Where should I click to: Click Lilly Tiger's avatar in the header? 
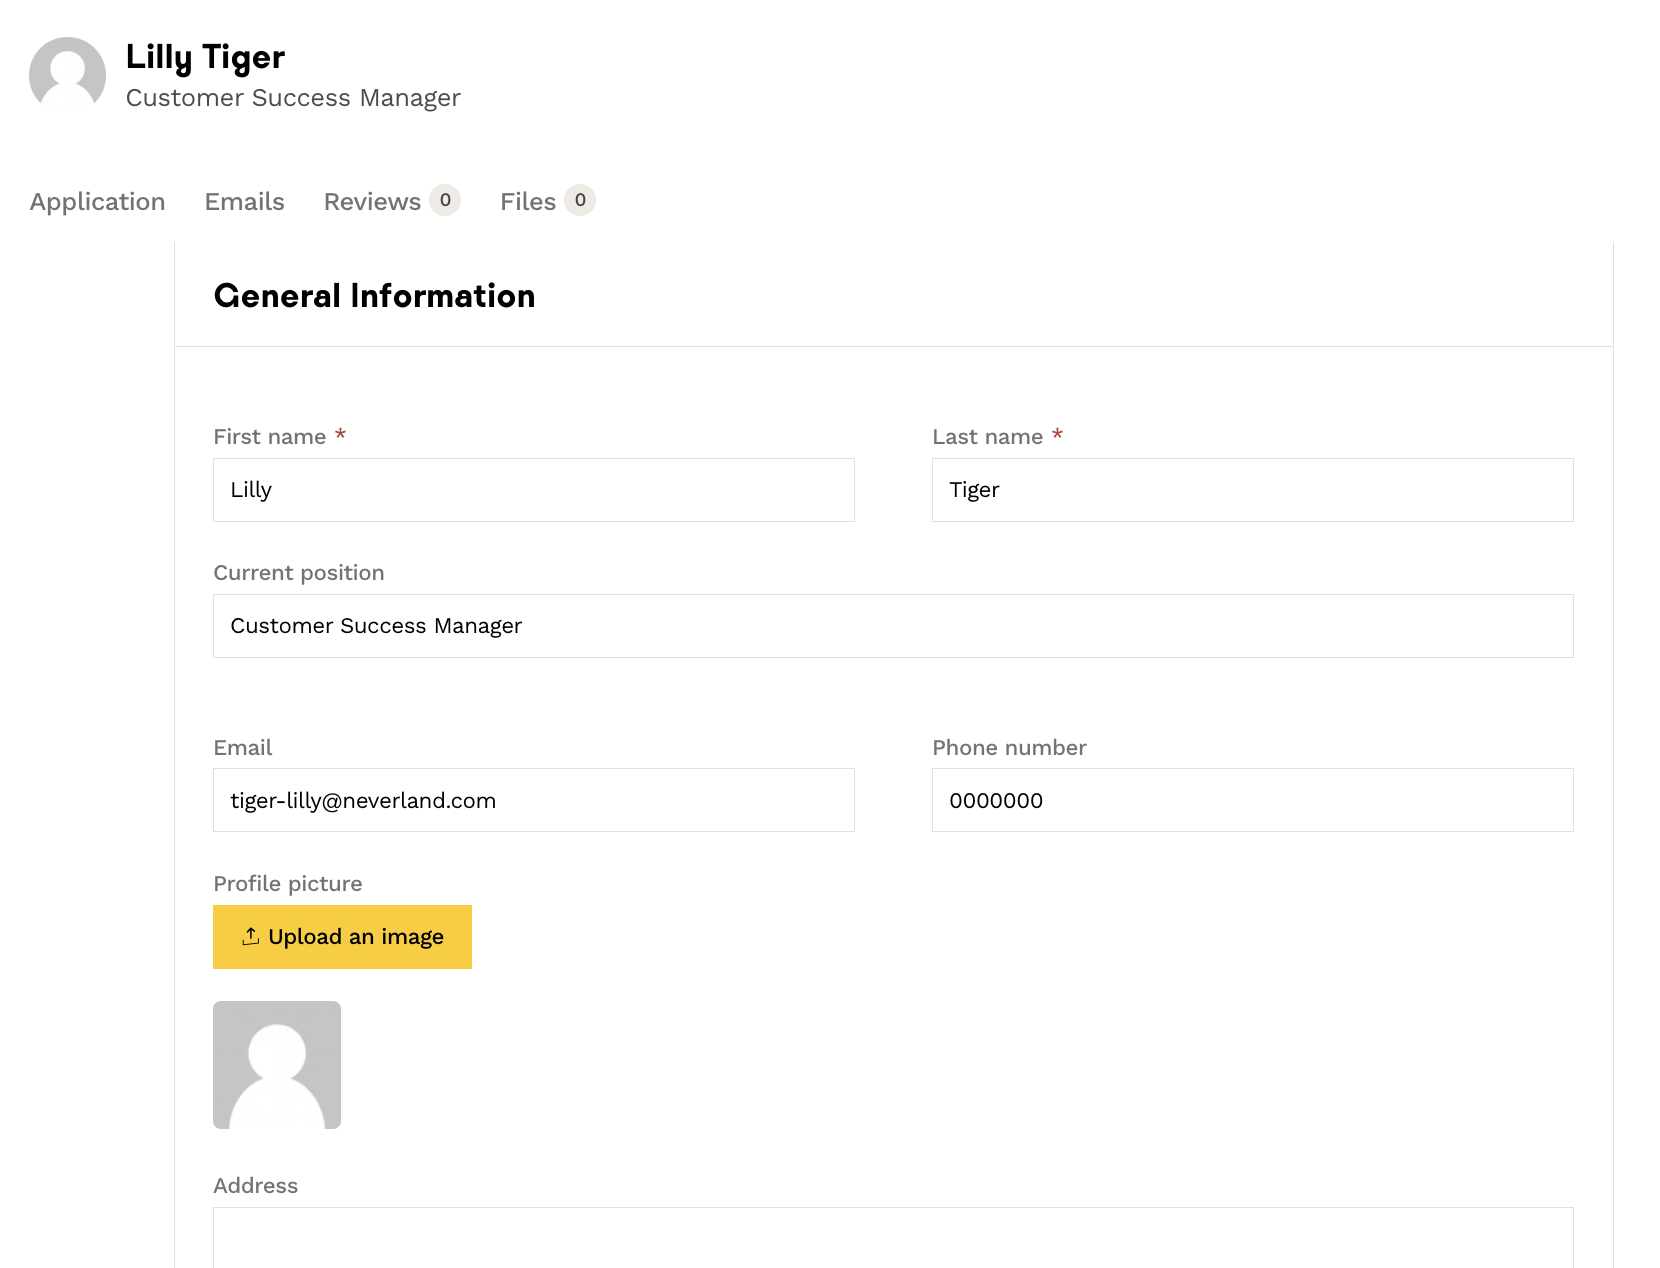67,75
